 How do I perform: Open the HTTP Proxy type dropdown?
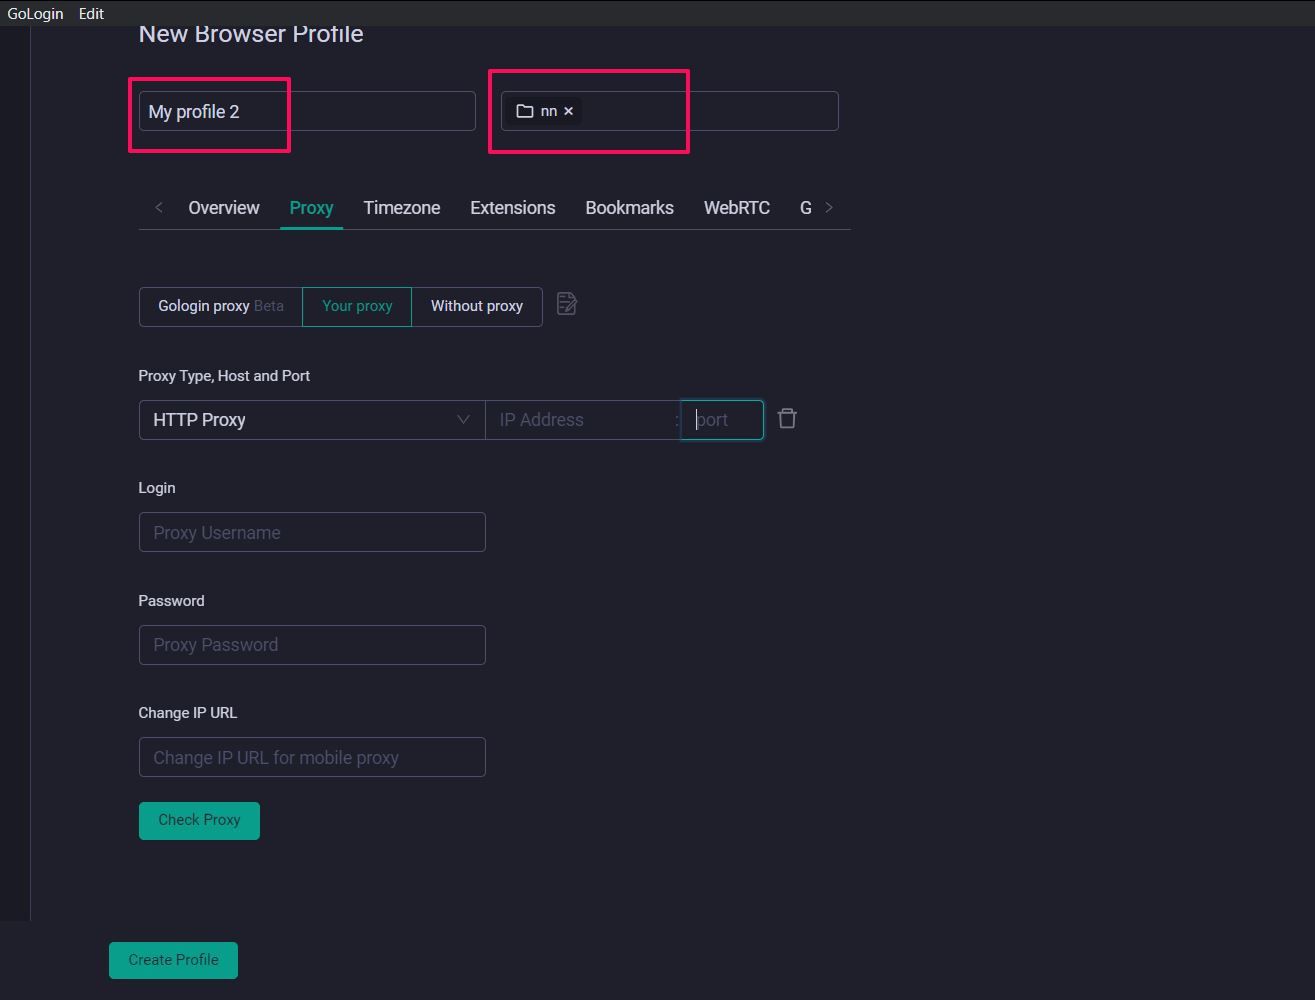312,420
